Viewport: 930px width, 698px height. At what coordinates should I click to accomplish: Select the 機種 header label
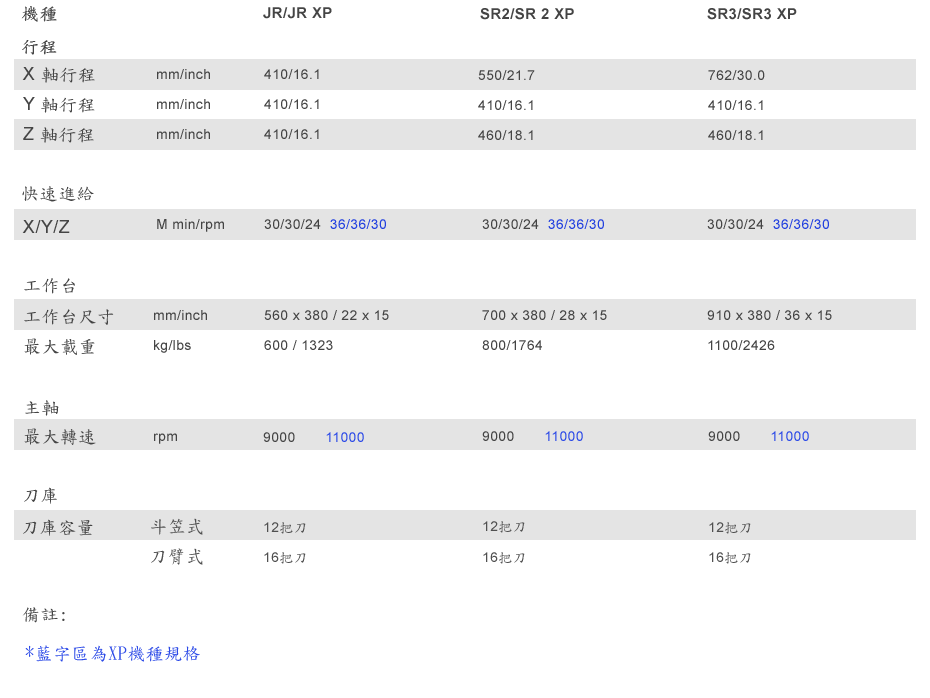coord(39,14)
